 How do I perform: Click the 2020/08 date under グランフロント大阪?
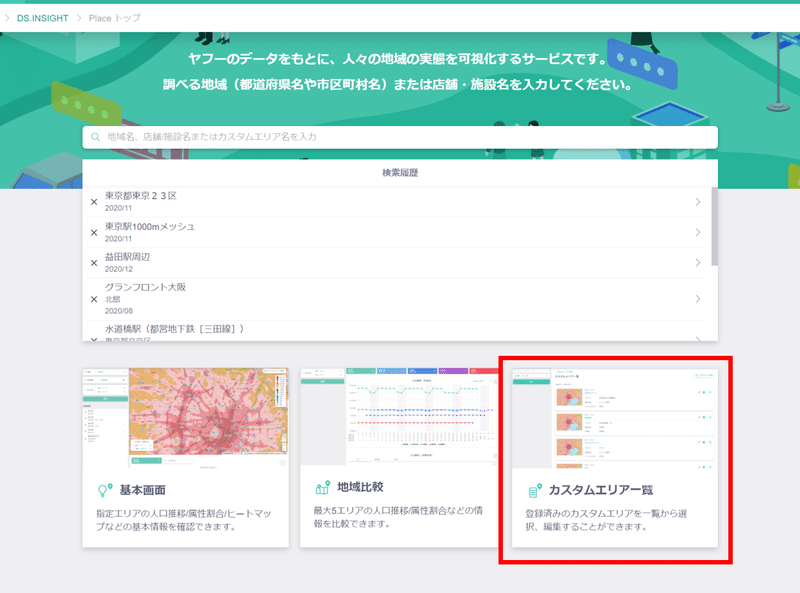(119, 311)
